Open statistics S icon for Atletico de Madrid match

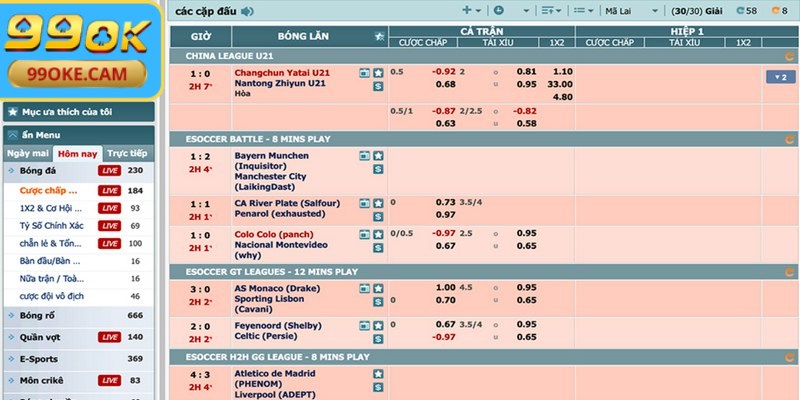(378, 387)
